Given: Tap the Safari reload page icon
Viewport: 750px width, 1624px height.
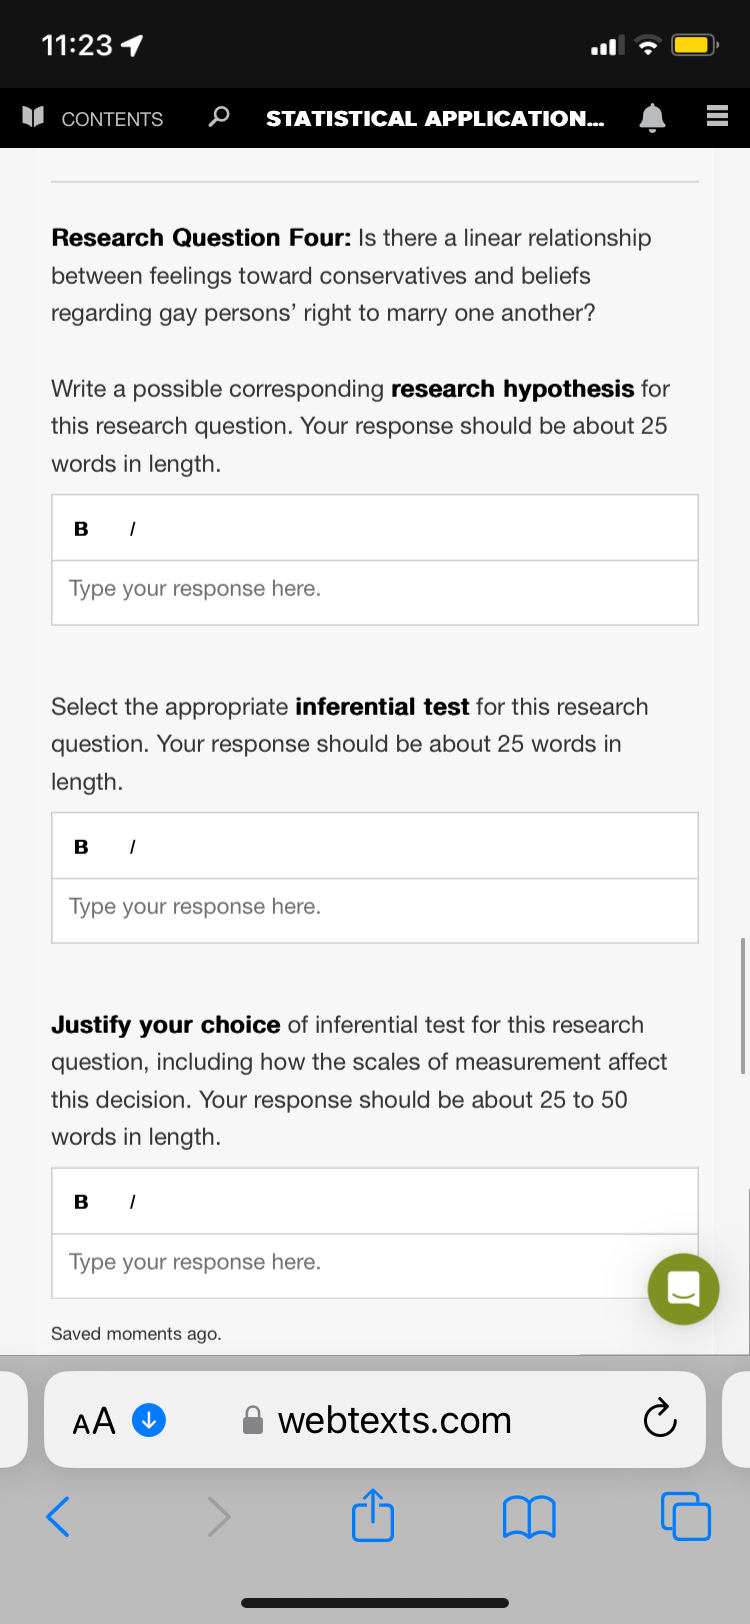Looking at the screenshot, I should [660, 1418].
